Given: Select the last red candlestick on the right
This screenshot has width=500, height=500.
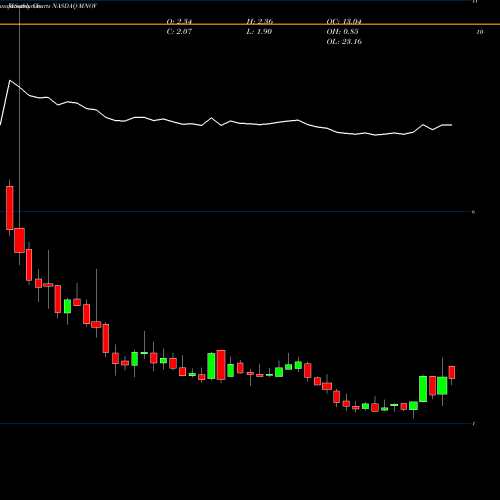Looking at the screenshot, I should tap(452, 372).
